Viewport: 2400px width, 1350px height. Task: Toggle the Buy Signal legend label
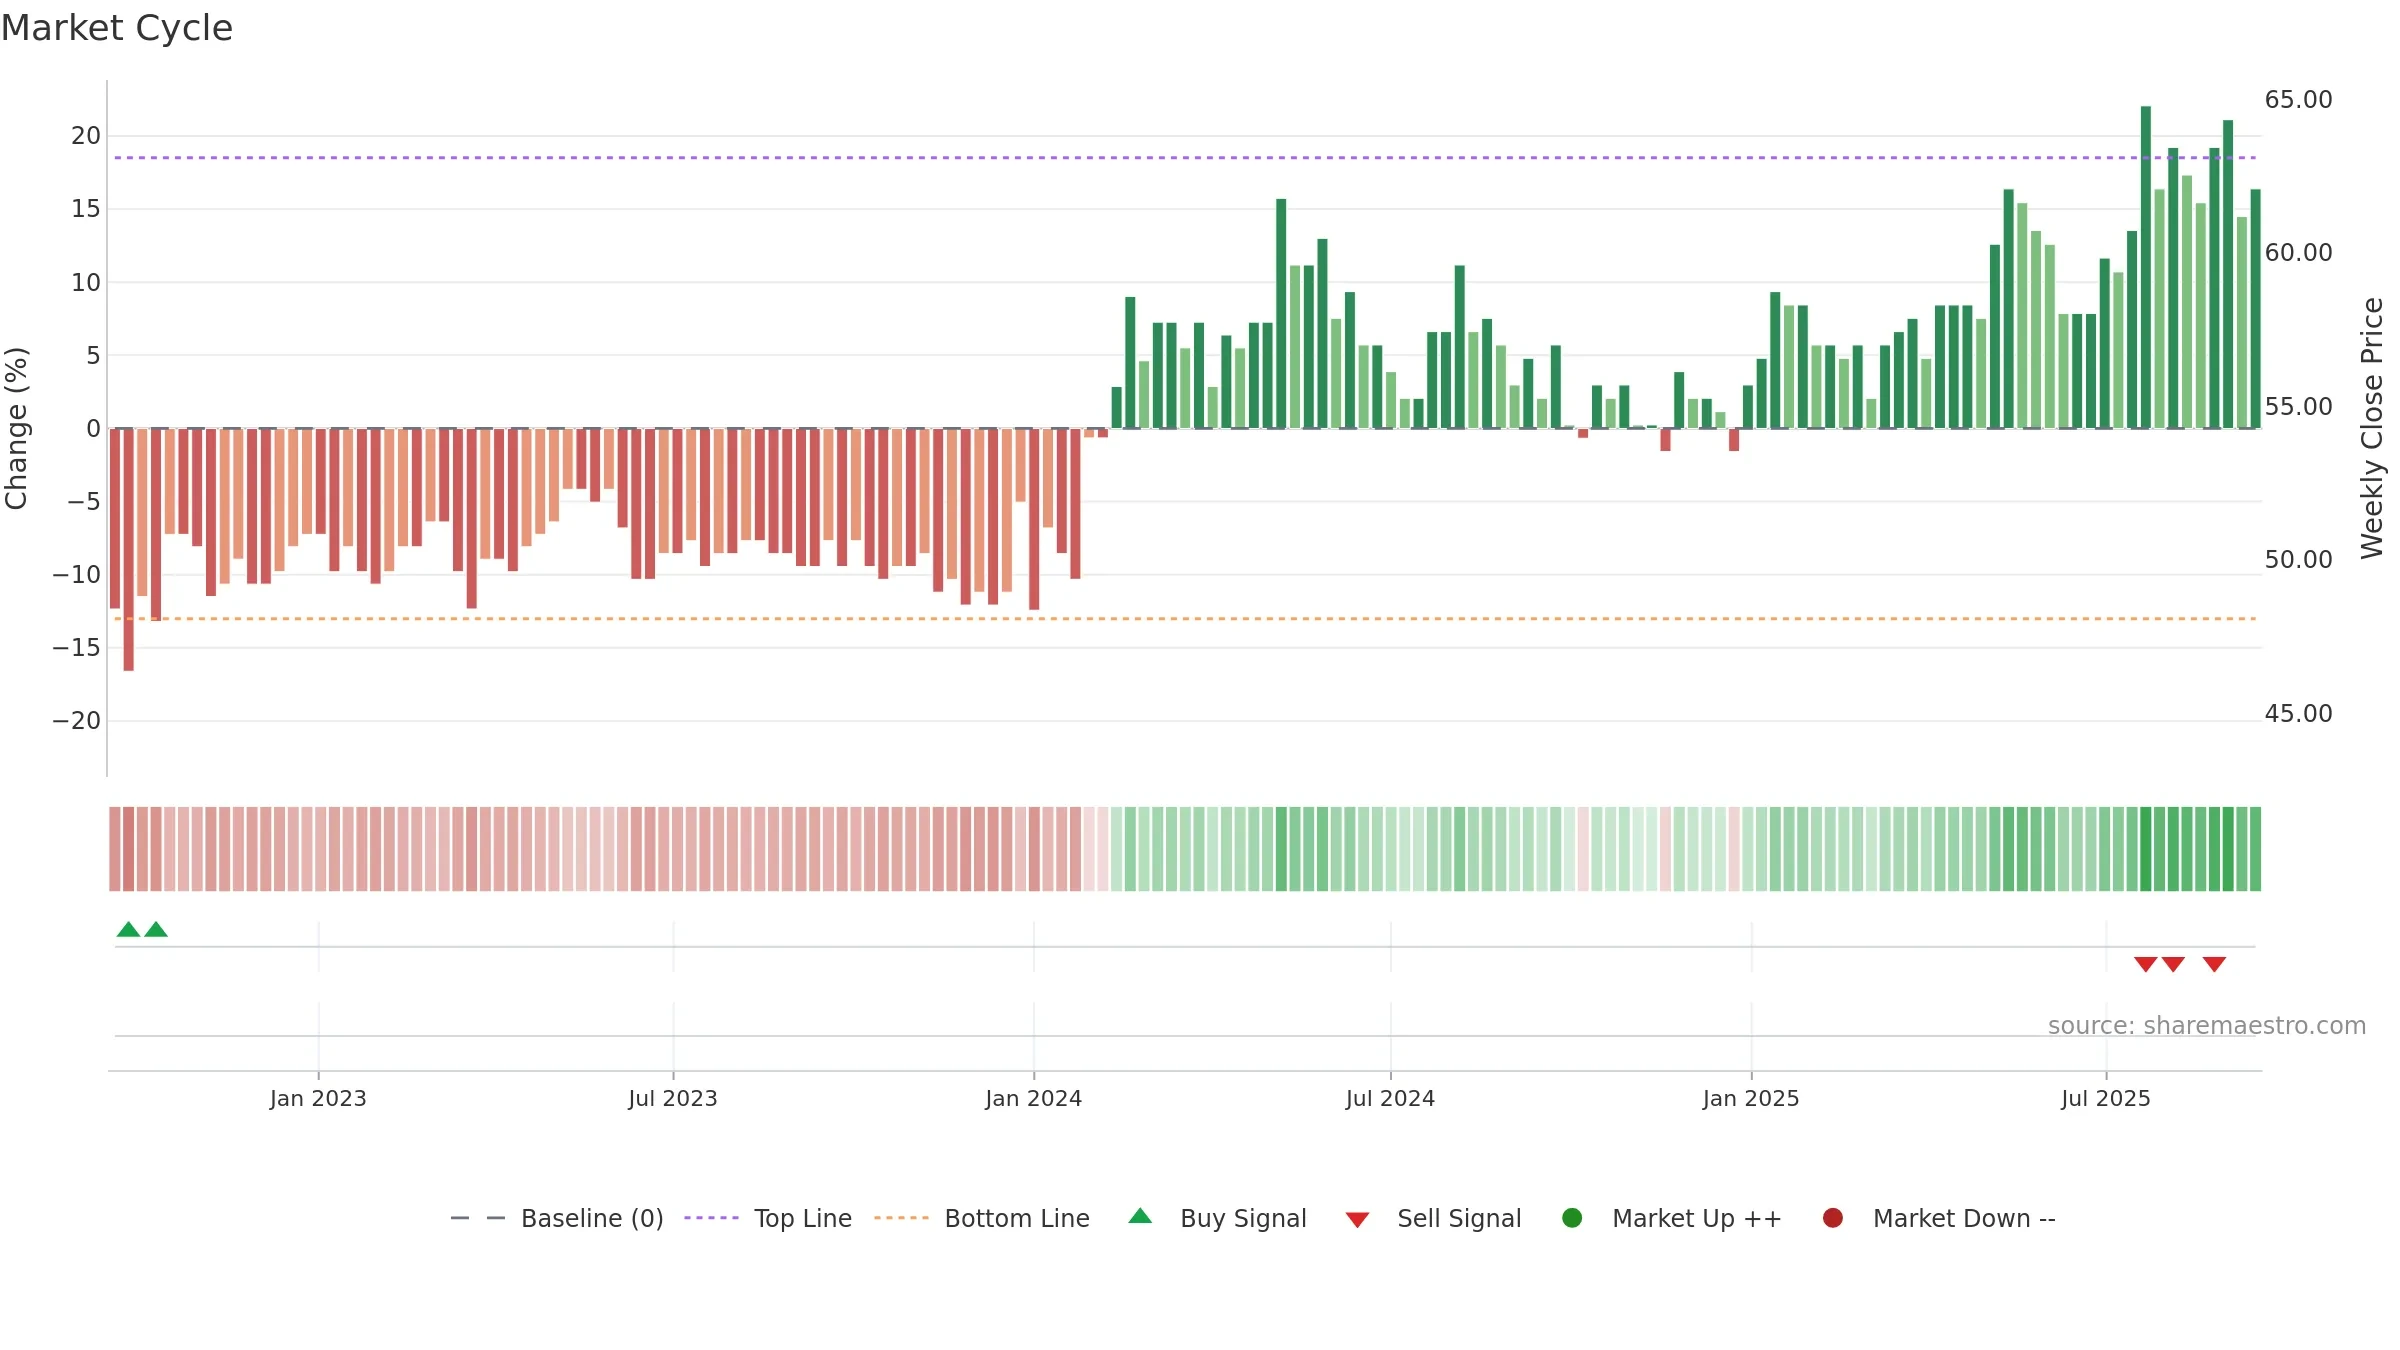[x=1243, y=1218]
